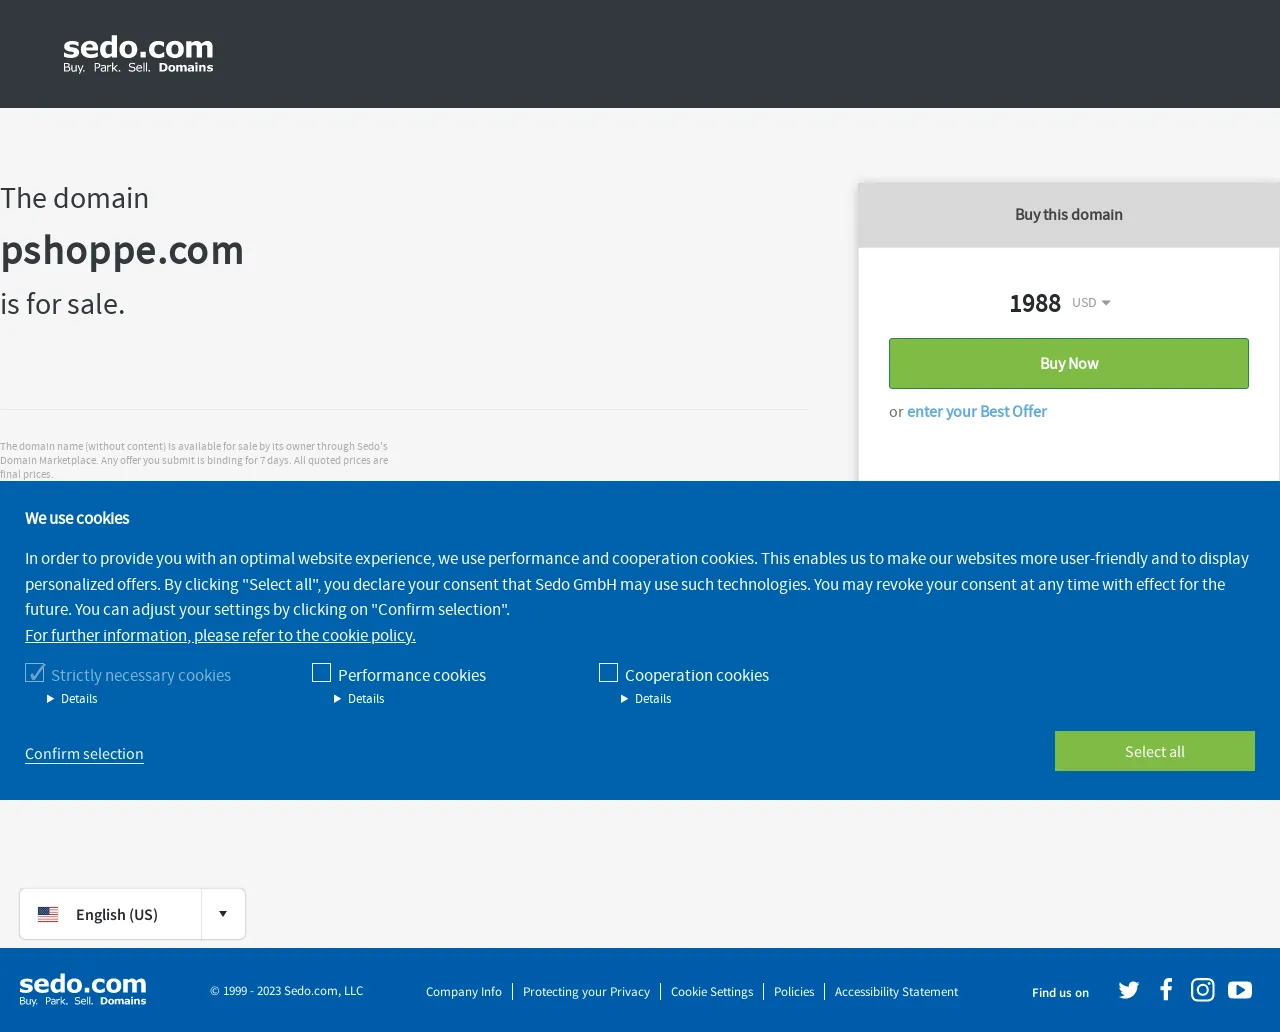Click the Select all cookies button

(1155, 751)
